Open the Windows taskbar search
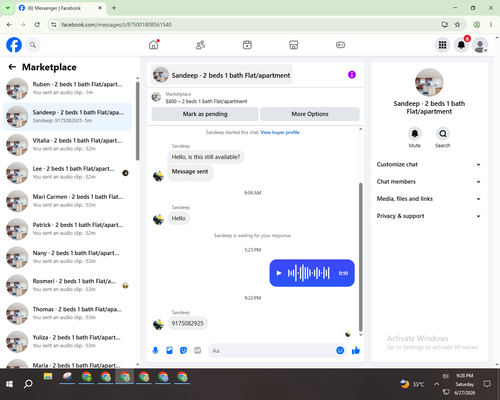Viewport: 500px width, 400px height. click(x=28, y=384)
